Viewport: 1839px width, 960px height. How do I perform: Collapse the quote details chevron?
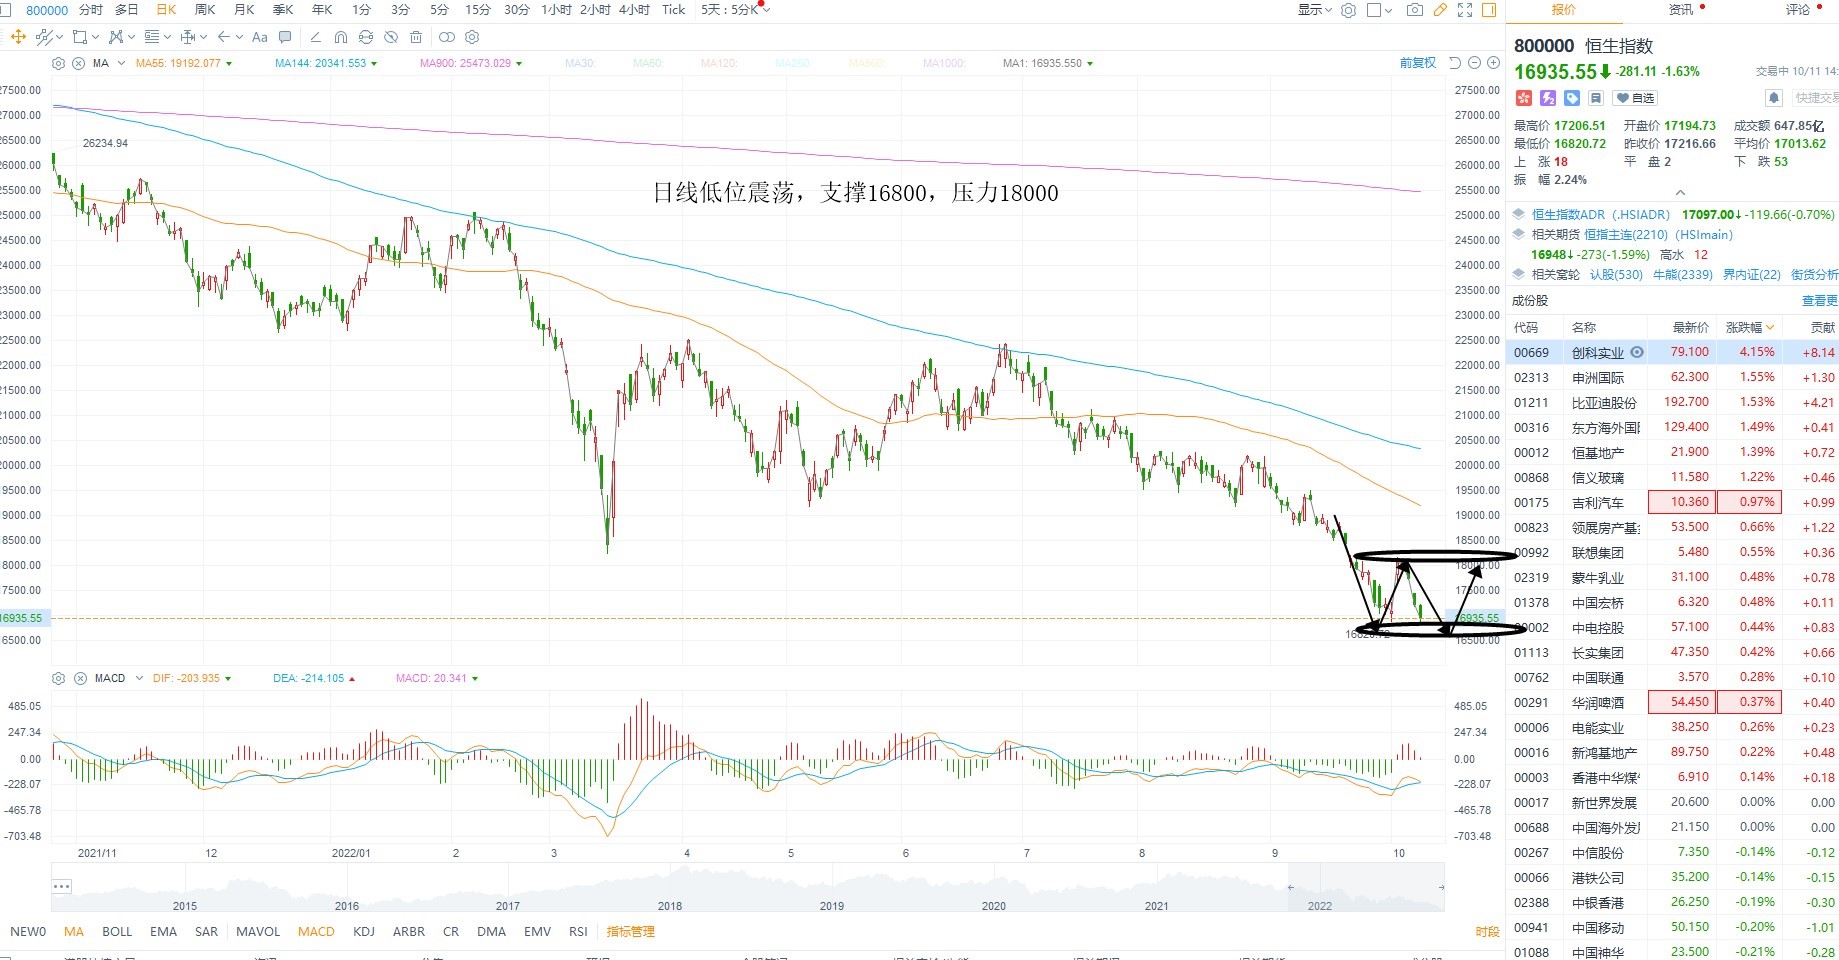point(1680,193)
